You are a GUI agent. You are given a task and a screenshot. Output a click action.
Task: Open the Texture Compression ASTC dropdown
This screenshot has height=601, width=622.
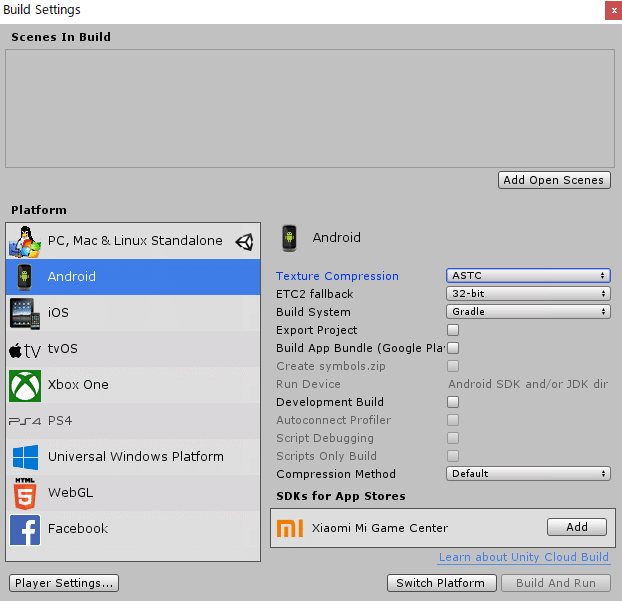click(x=528, y=276)
